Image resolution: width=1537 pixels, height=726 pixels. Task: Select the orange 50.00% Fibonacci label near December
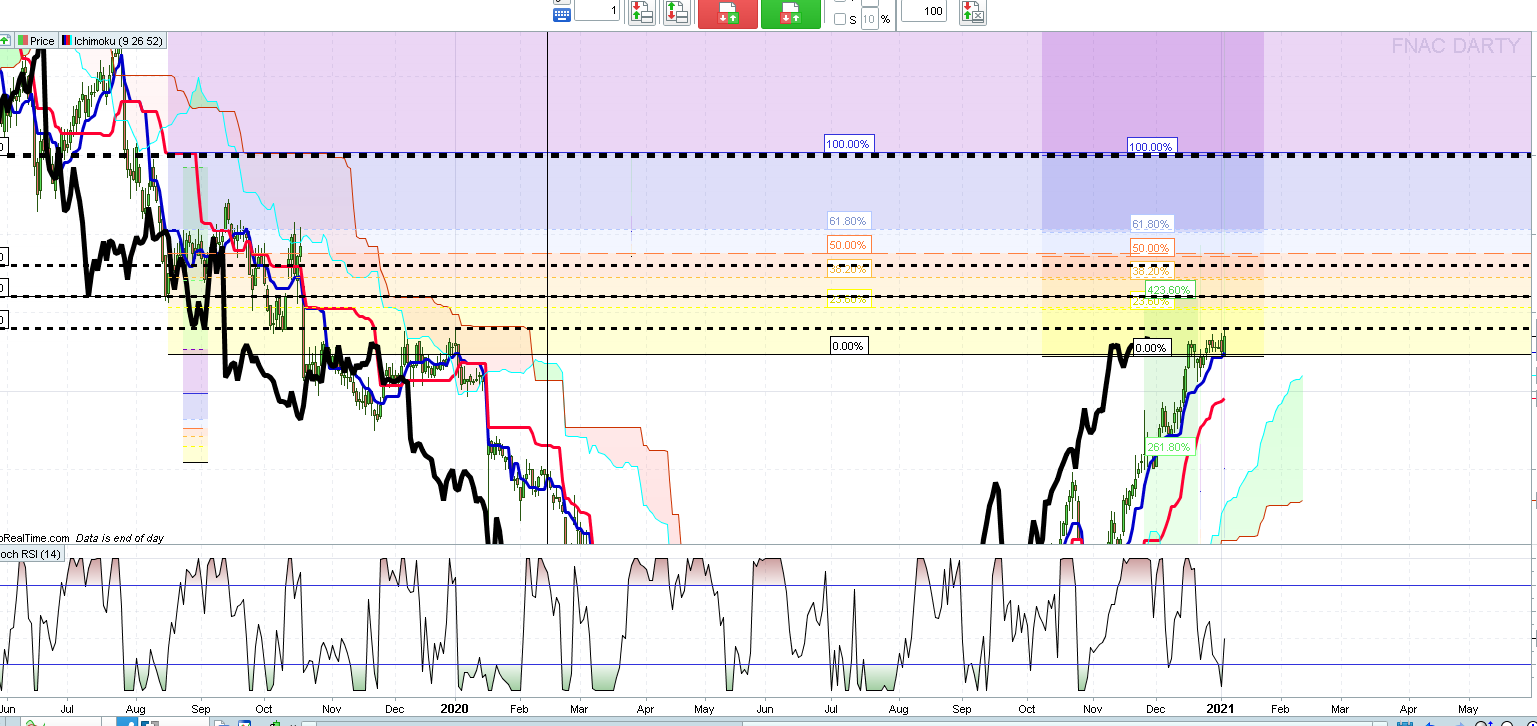click(x=1151, y=248)
